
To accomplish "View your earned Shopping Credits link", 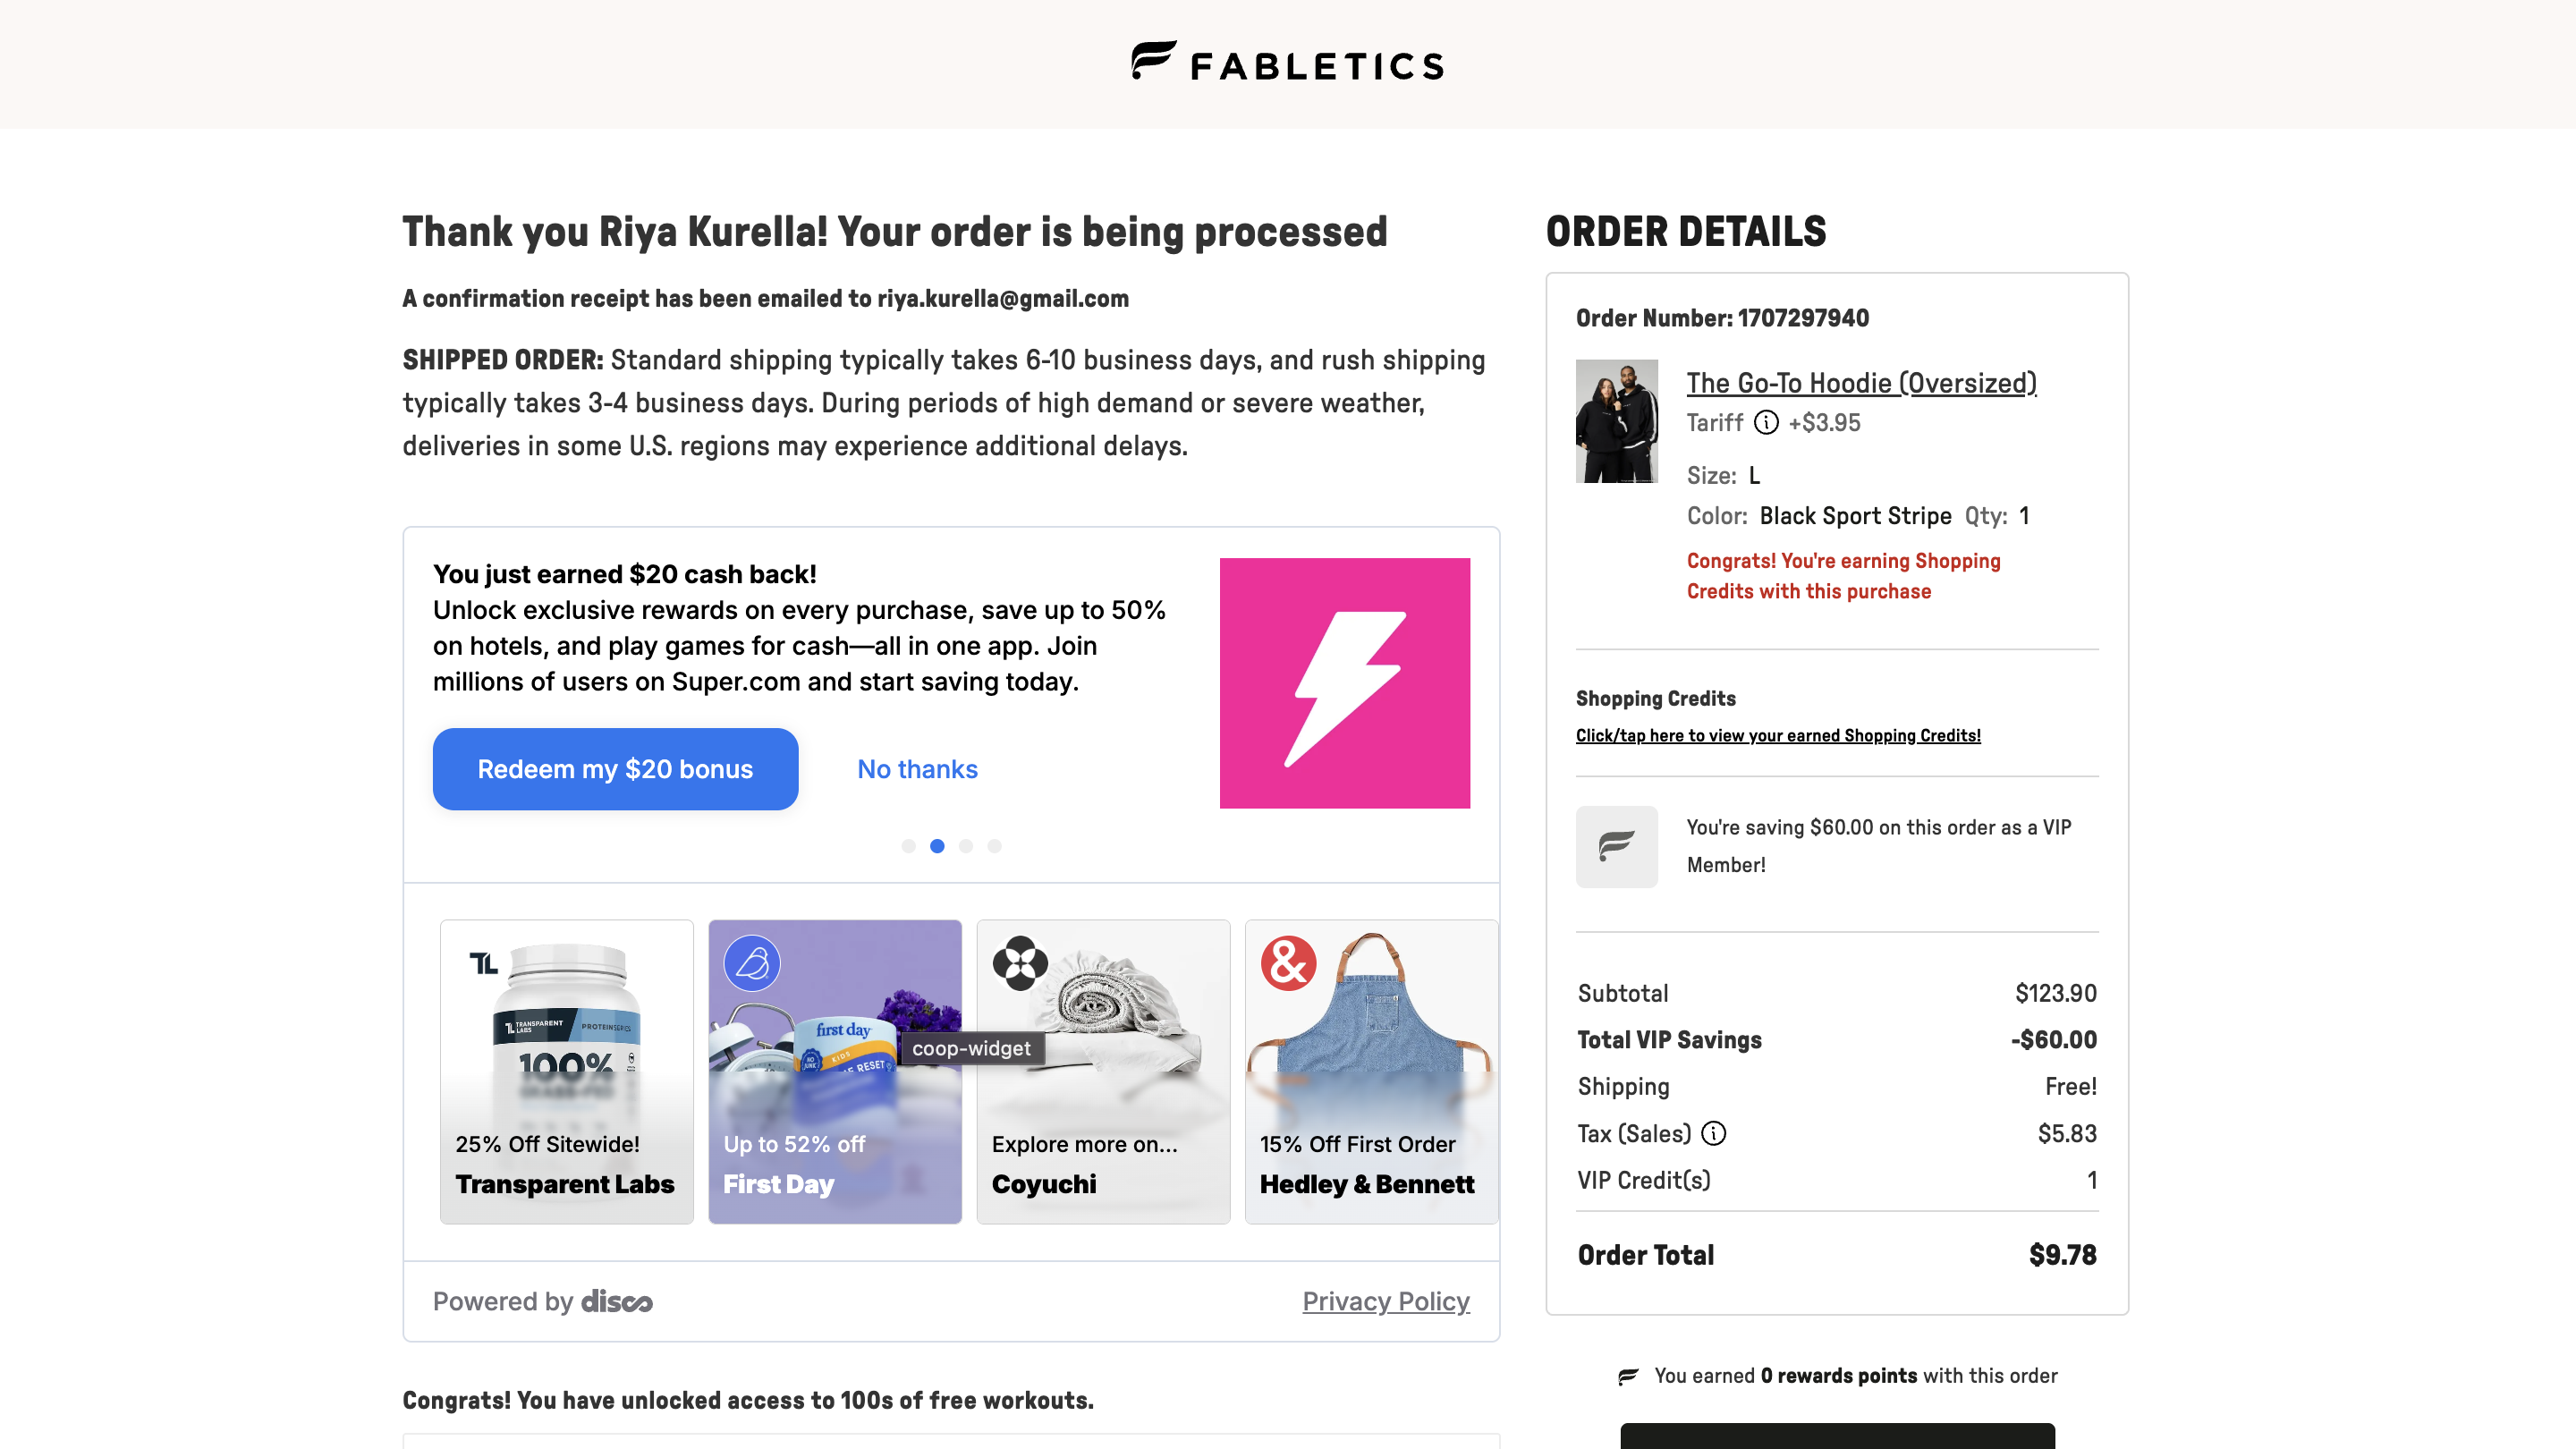I will pyautogui.click(x=1778, y=735).
